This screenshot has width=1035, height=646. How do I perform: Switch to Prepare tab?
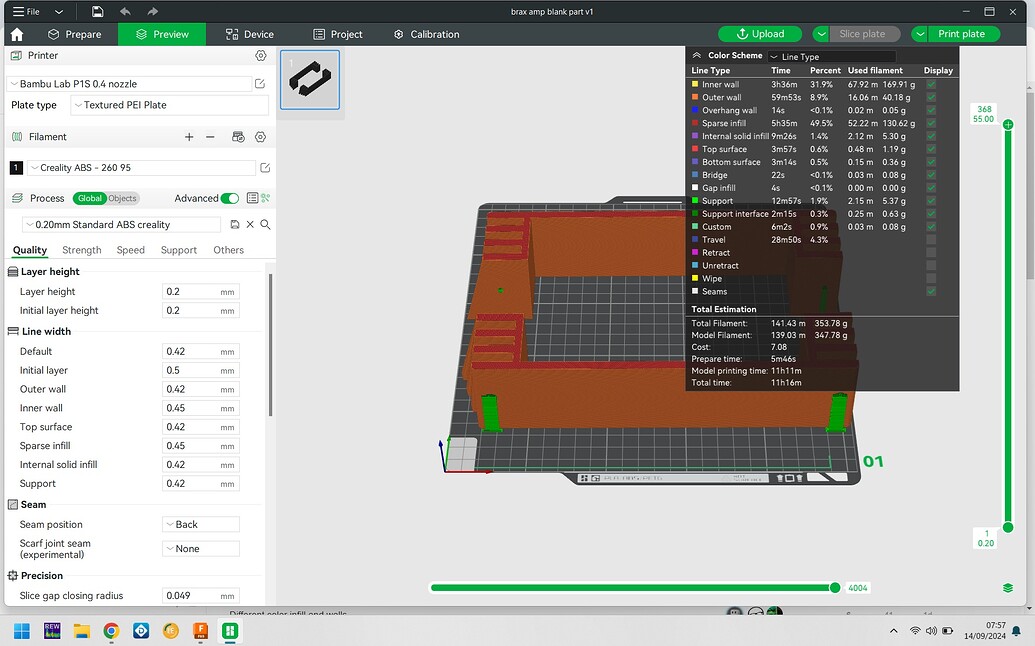[x=75, y=34]
